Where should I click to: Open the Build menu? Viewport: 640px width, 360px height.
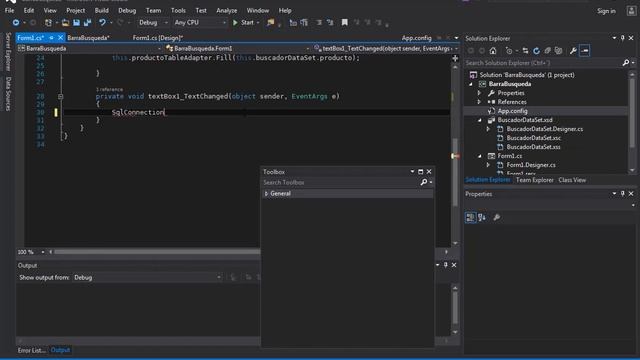pos(102,11)
